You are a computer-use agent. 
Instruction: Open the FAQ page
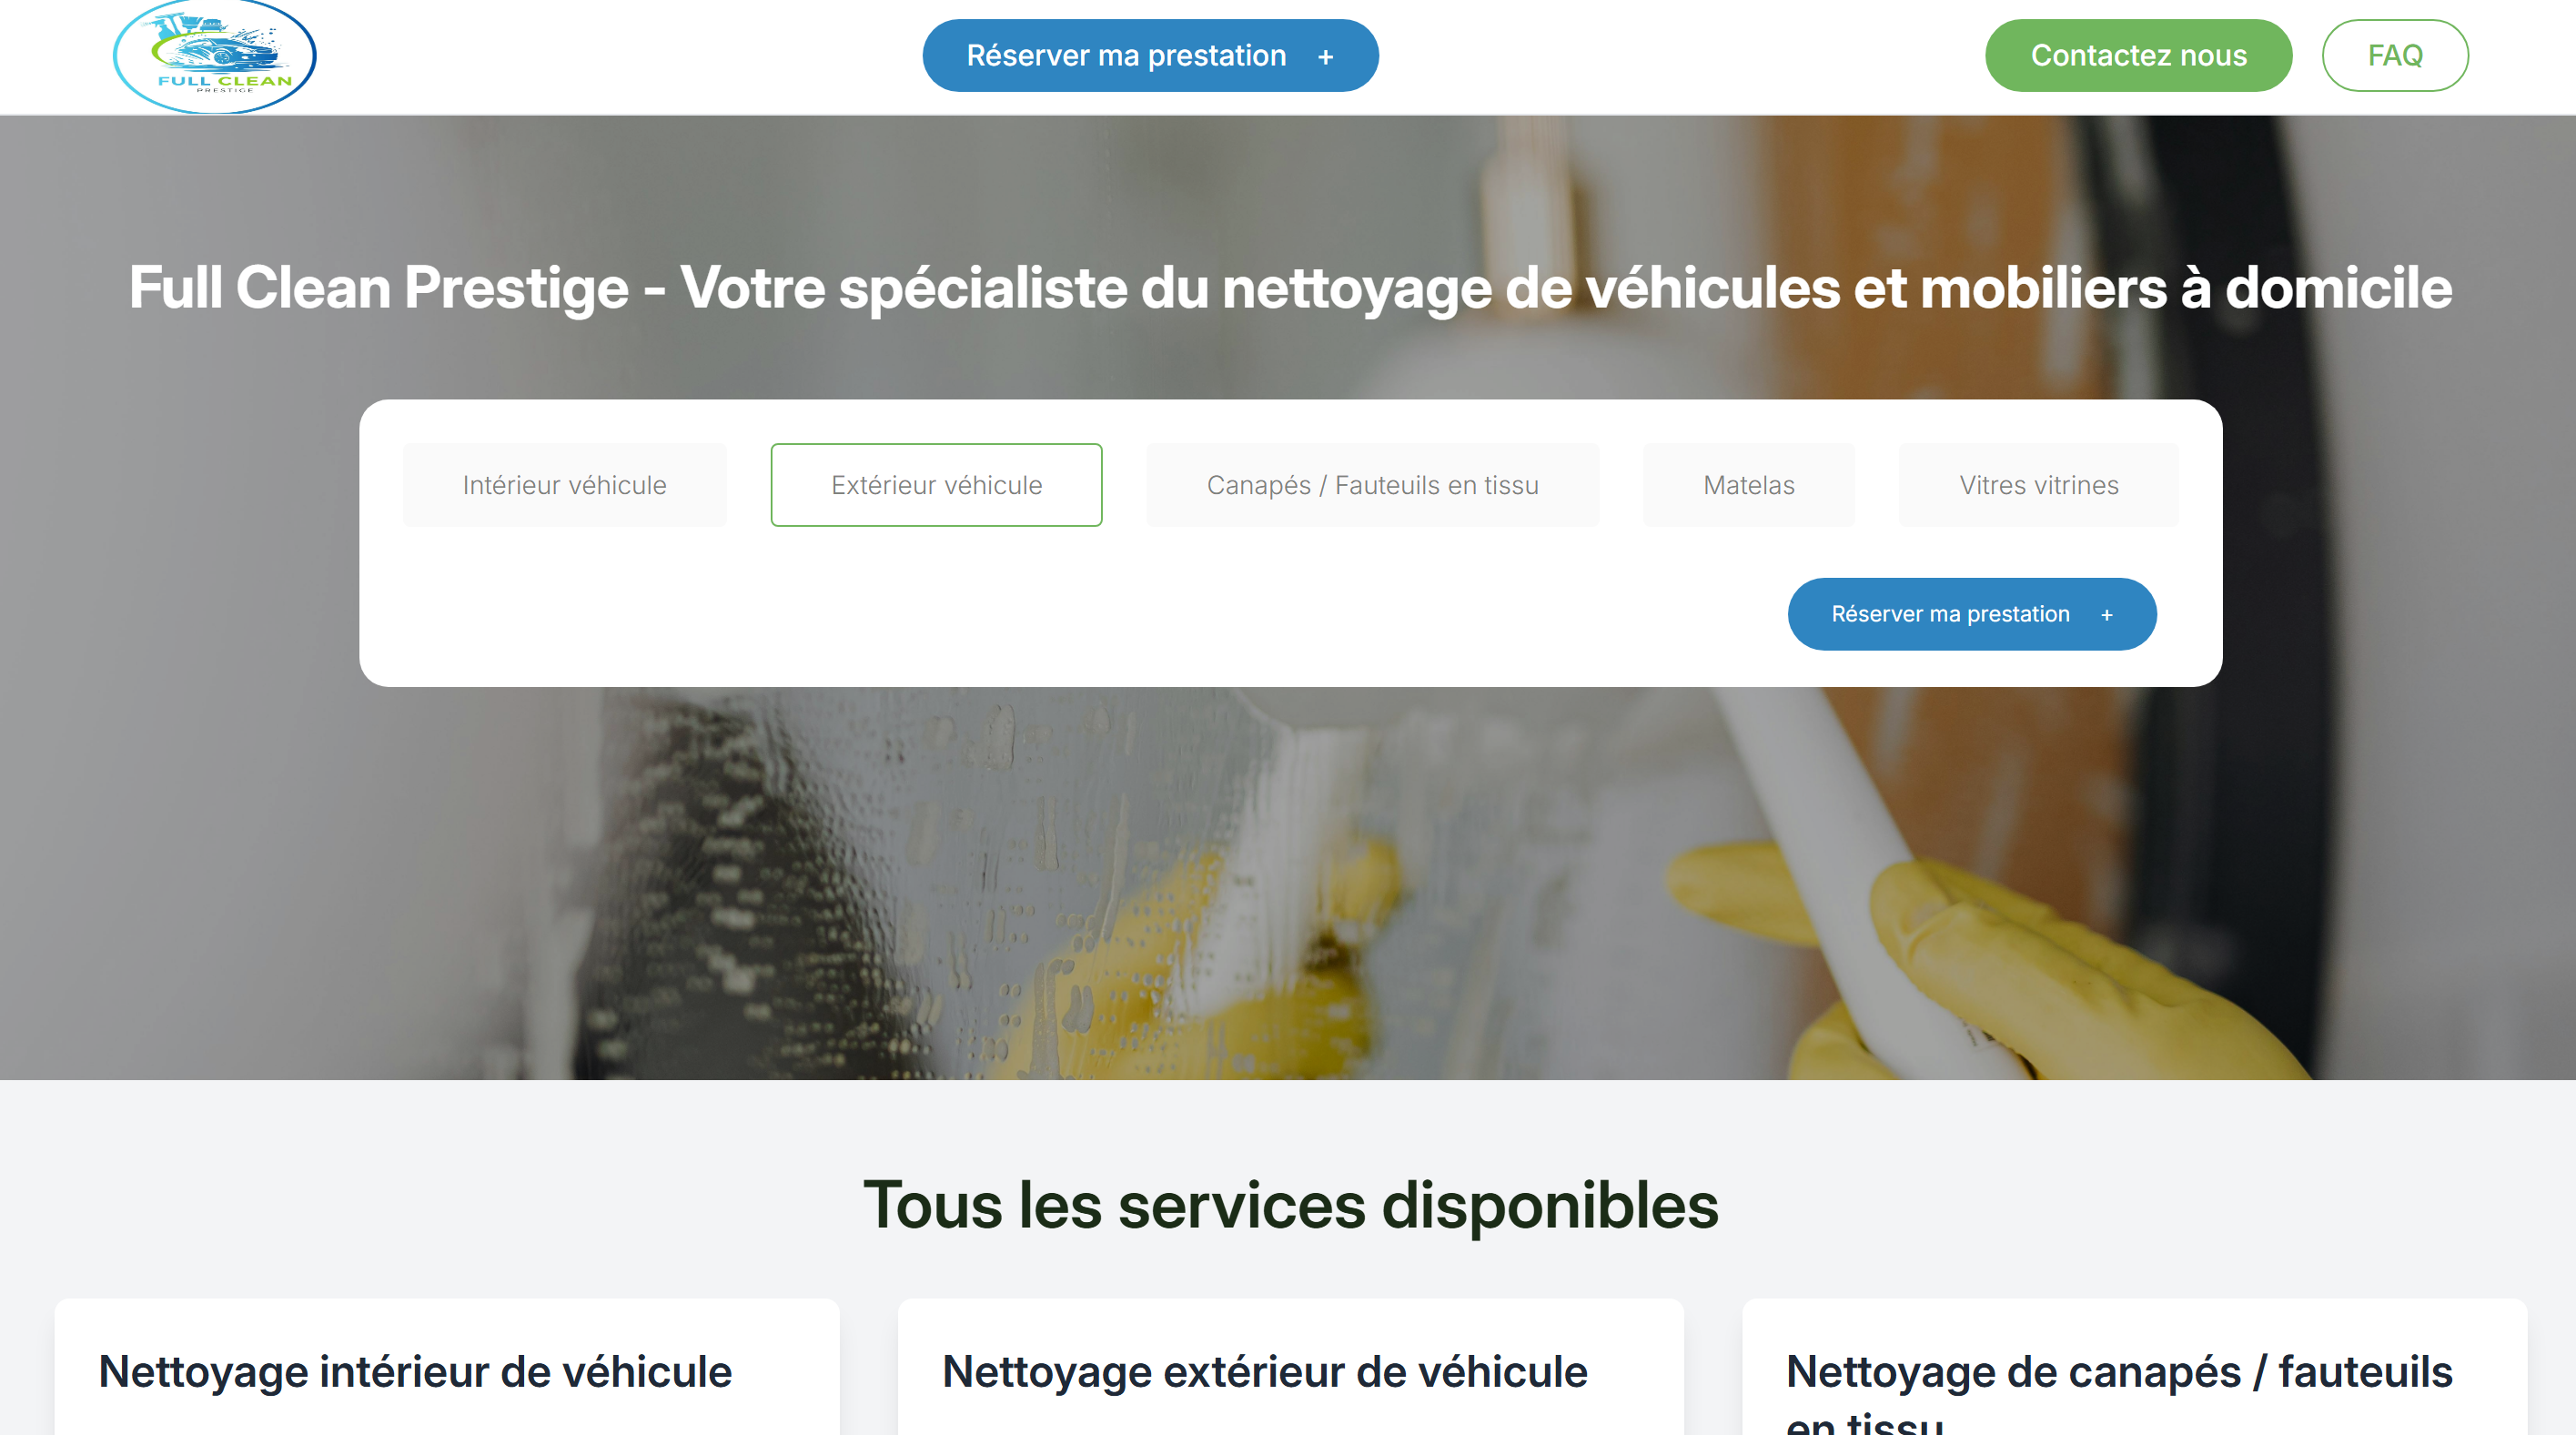pos(2394,56)
